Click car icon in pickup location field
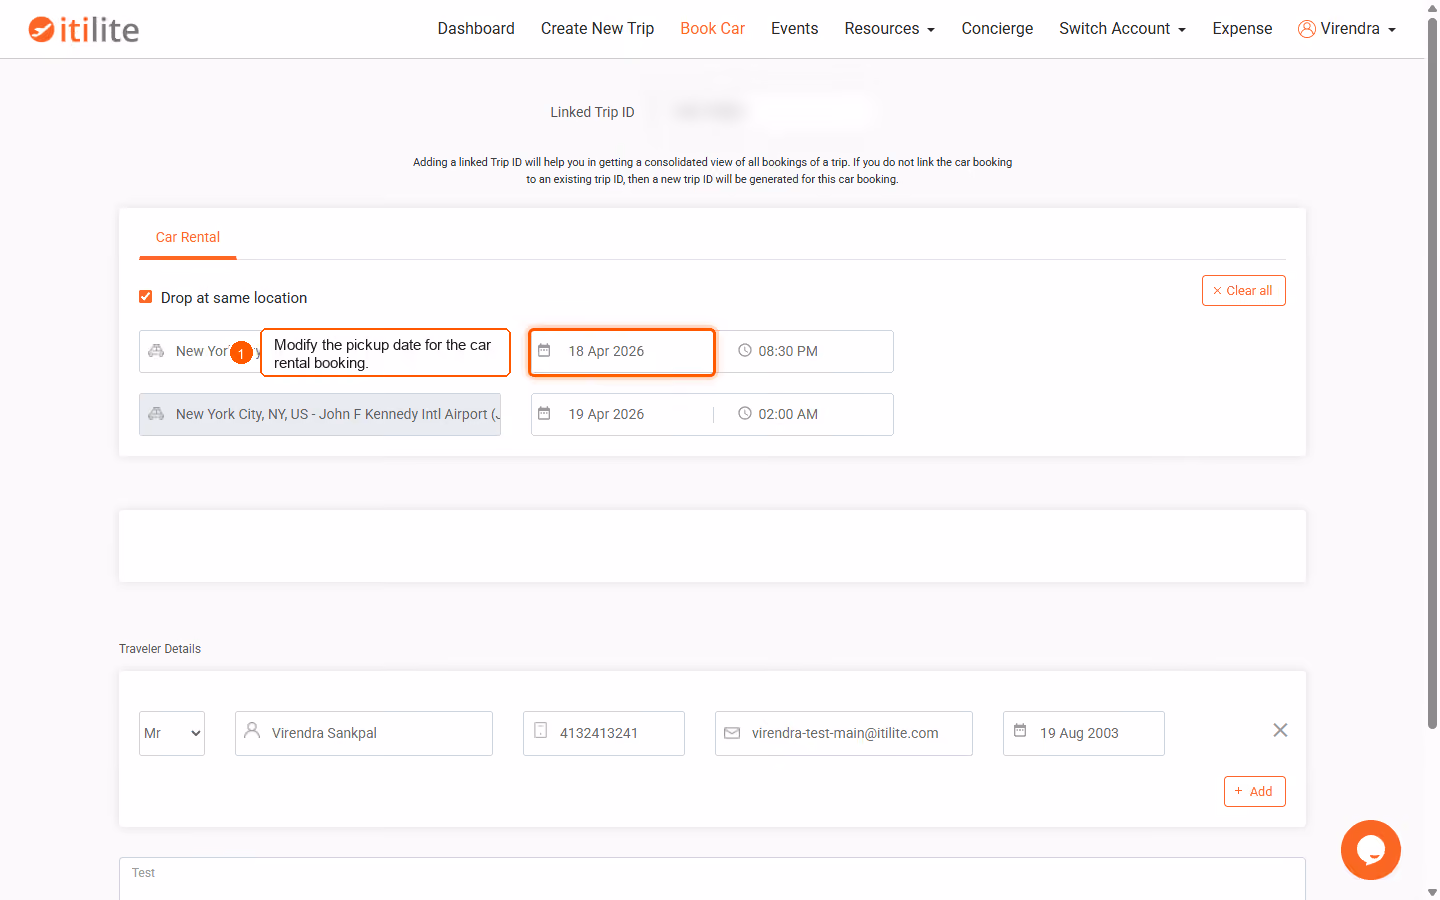The width and height of the screenshot is (1440, 900). click(x=156, y=350)
